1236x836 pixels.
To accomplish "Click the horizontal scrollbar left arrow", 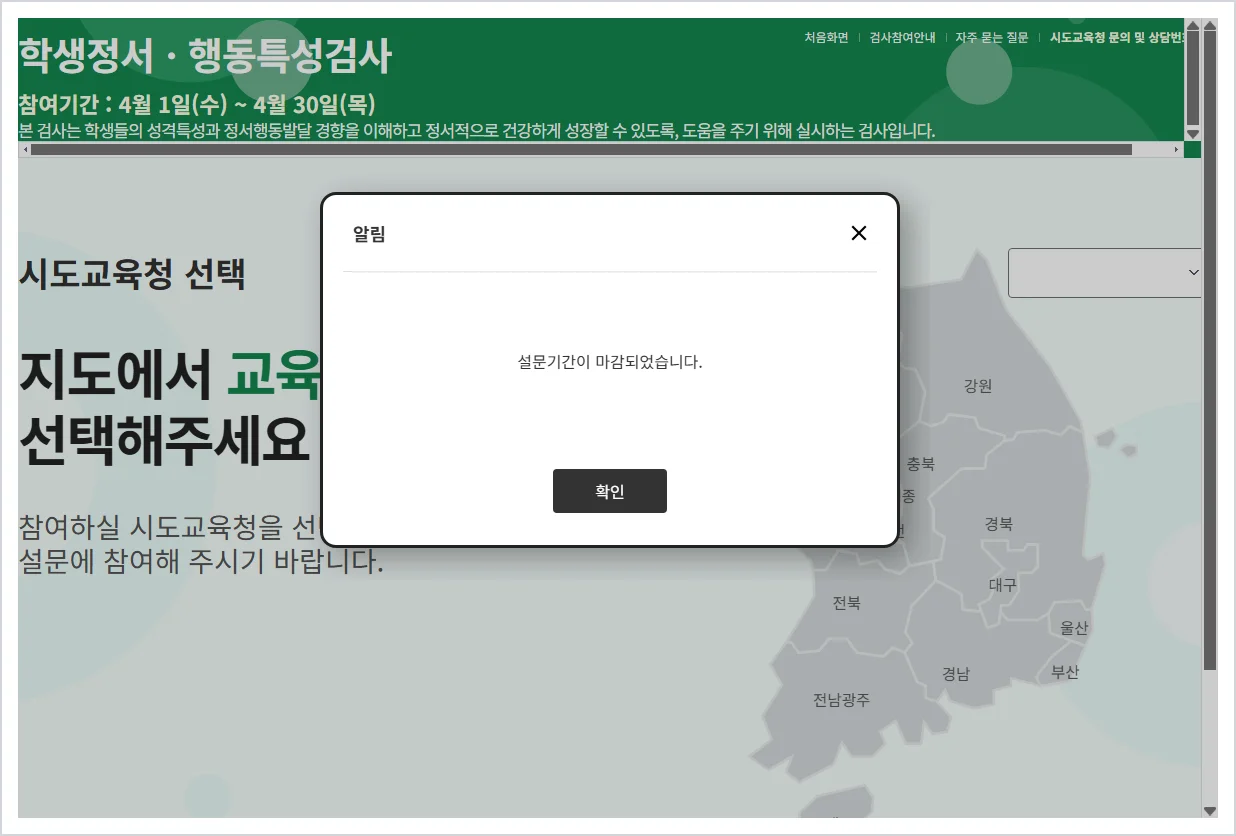I will click(x=25, y=150).
